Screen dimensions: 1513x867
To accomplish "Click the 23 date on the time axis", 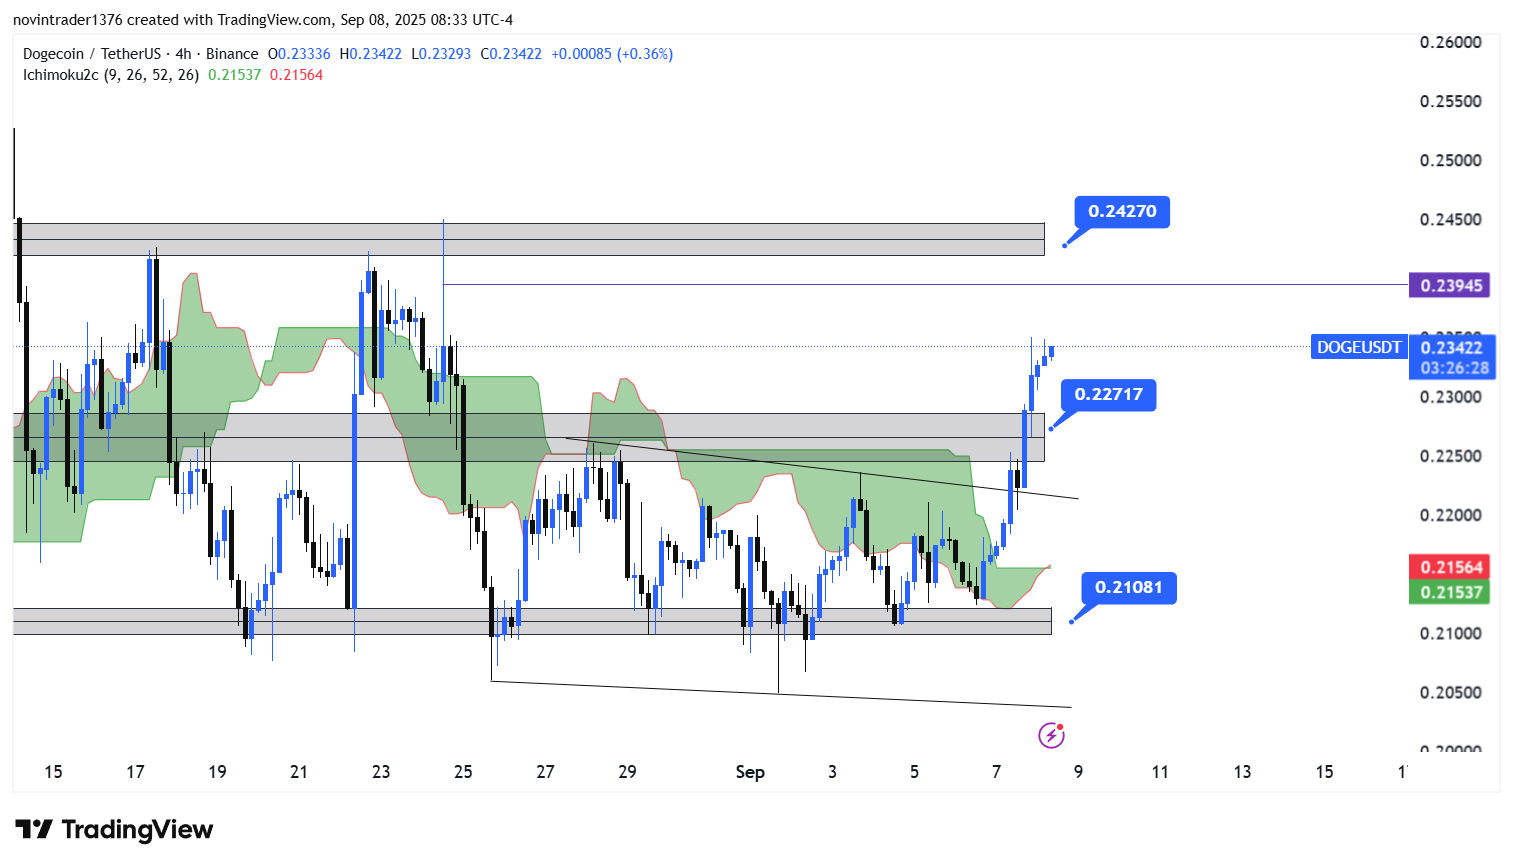I will (x=381, y=772).
